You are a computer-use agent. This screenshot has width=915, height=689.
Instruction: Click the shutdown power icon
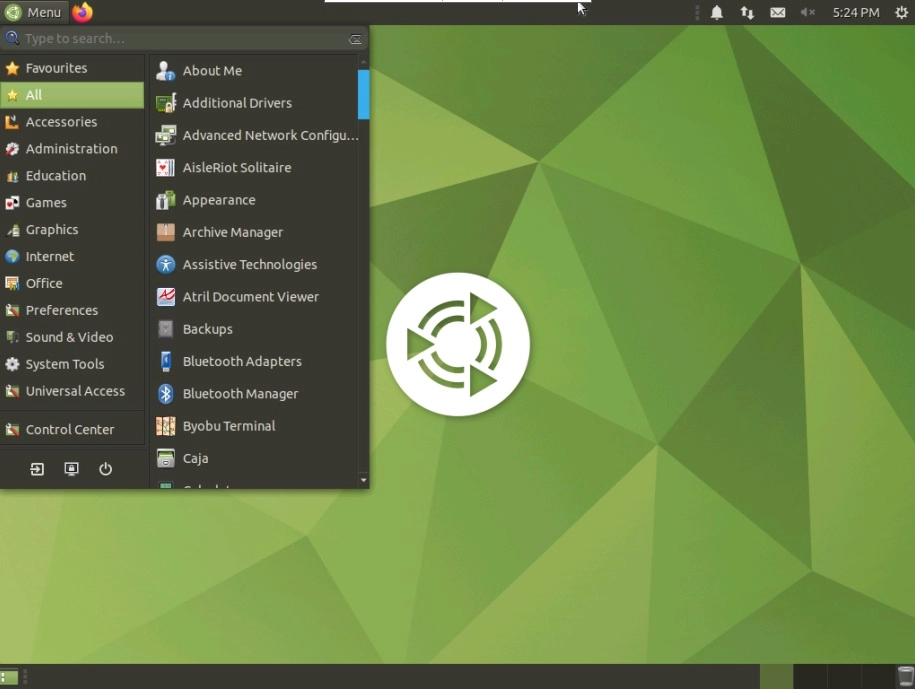click(x=105, y=469)
